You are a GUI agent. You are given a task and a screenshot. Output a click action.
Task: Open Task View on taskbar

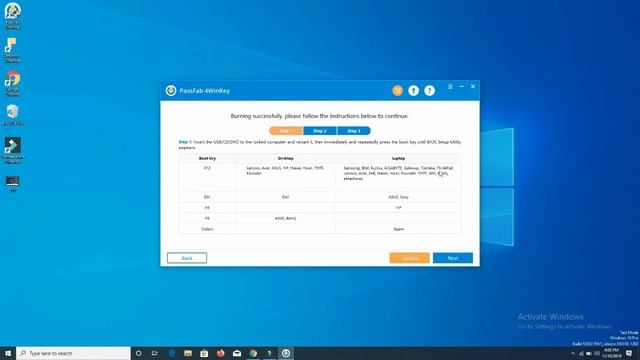pos(155,353)
